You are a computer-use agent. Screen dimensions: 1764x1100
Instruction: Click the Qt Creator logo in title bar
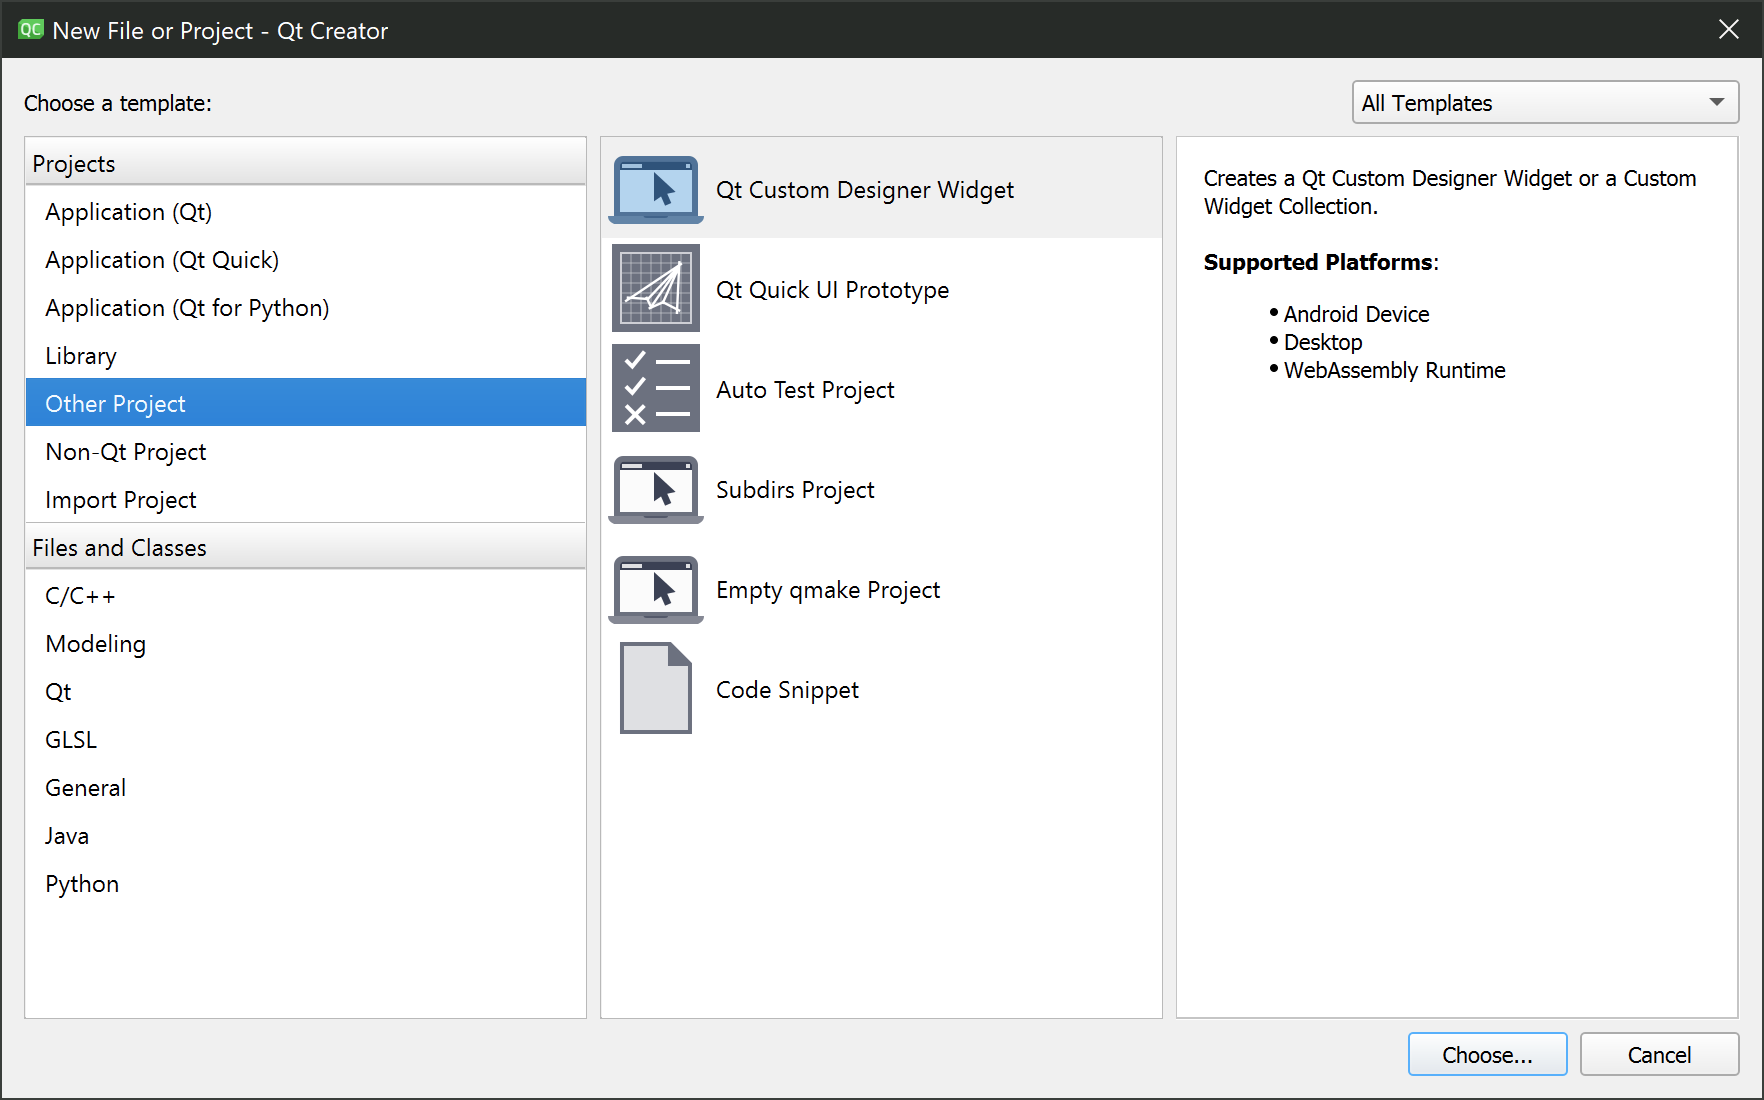pos(31,30)
